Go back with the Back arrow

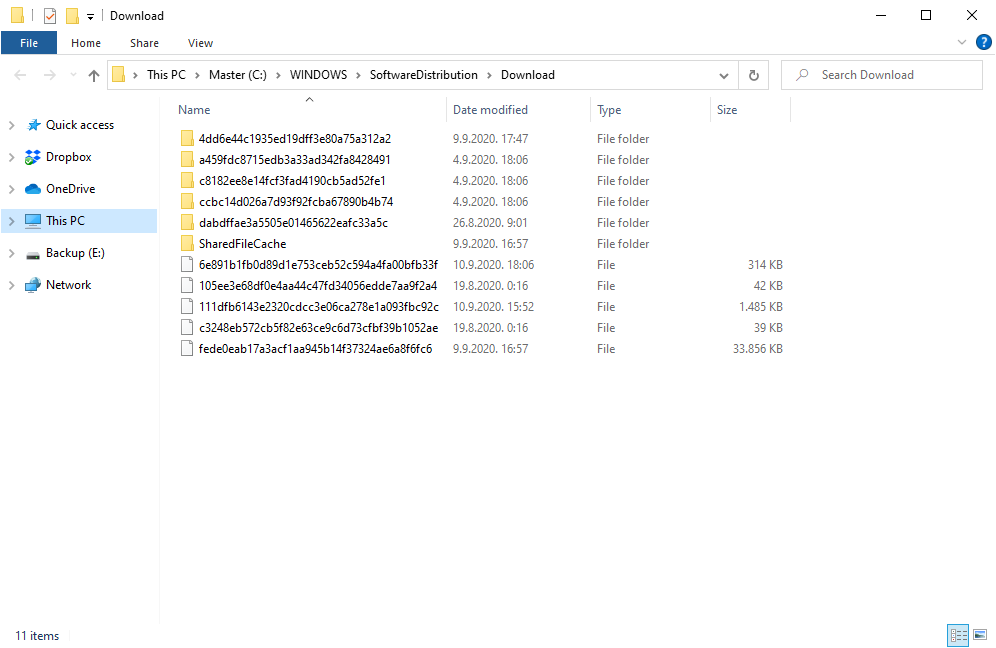(x=20, y=76)
